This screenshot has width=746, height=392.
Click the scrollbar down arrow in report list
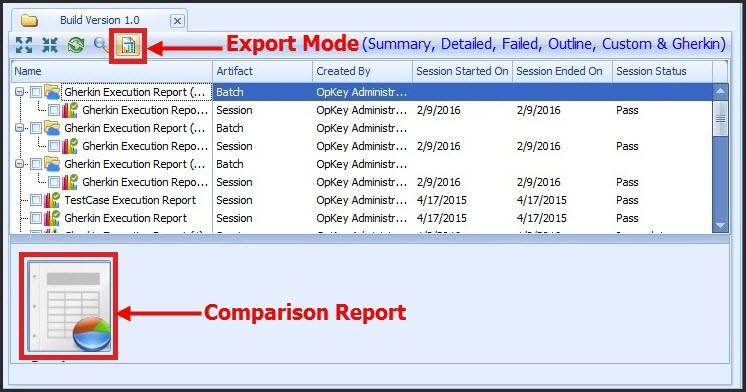point(720,225)
